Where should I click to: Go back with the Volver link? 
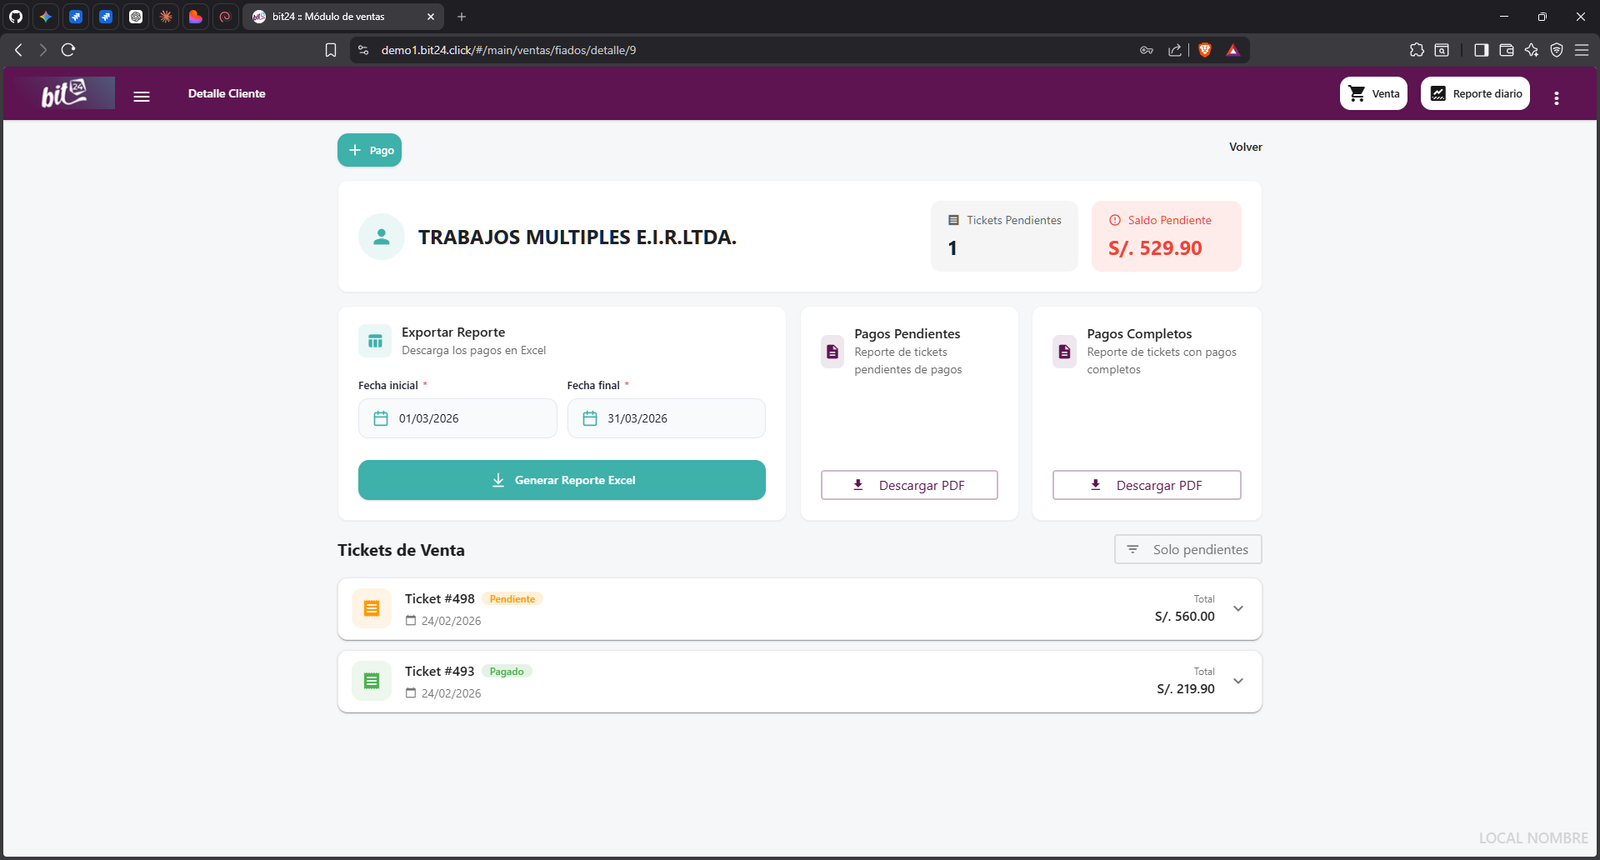click(x=1245, y=147)
